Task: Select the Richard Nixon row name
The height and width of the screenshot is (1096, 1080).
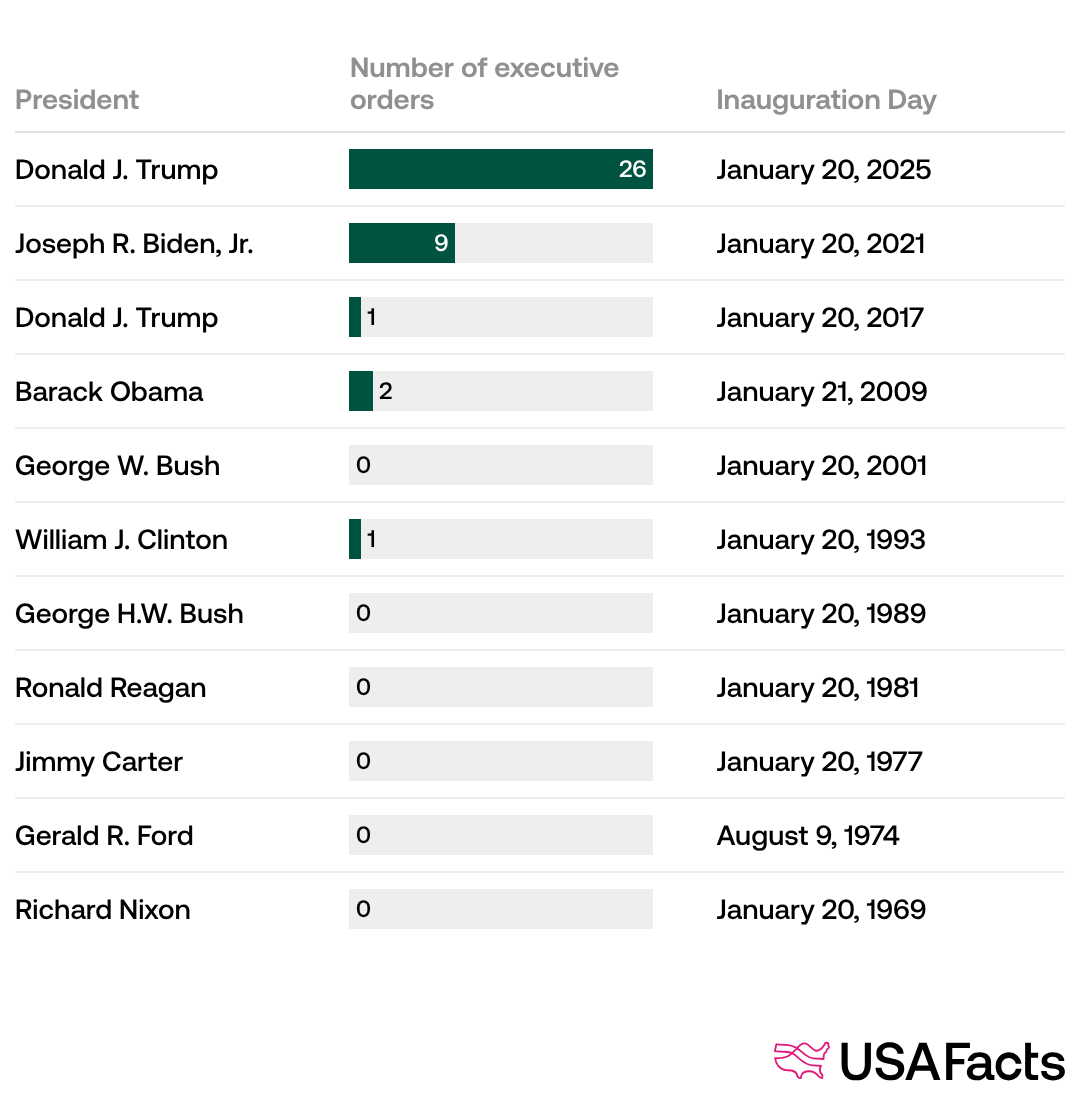Action: click(102, 910)
